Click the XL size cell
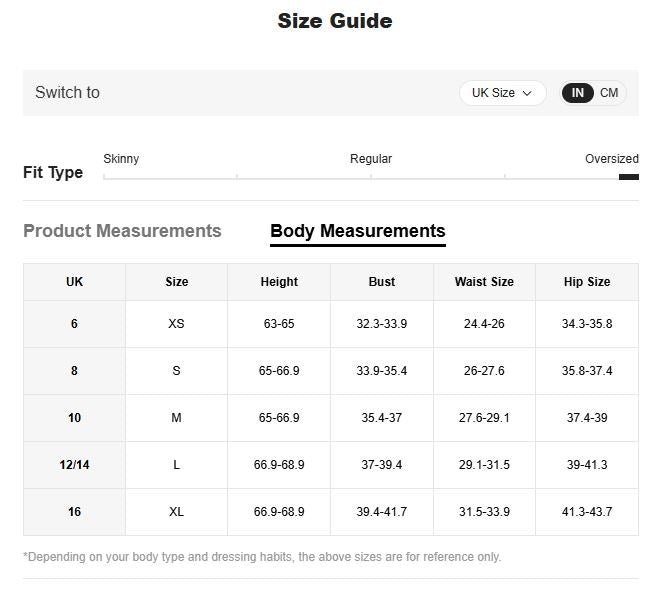Viewport: 668px width, 590px height. [176, 512]
